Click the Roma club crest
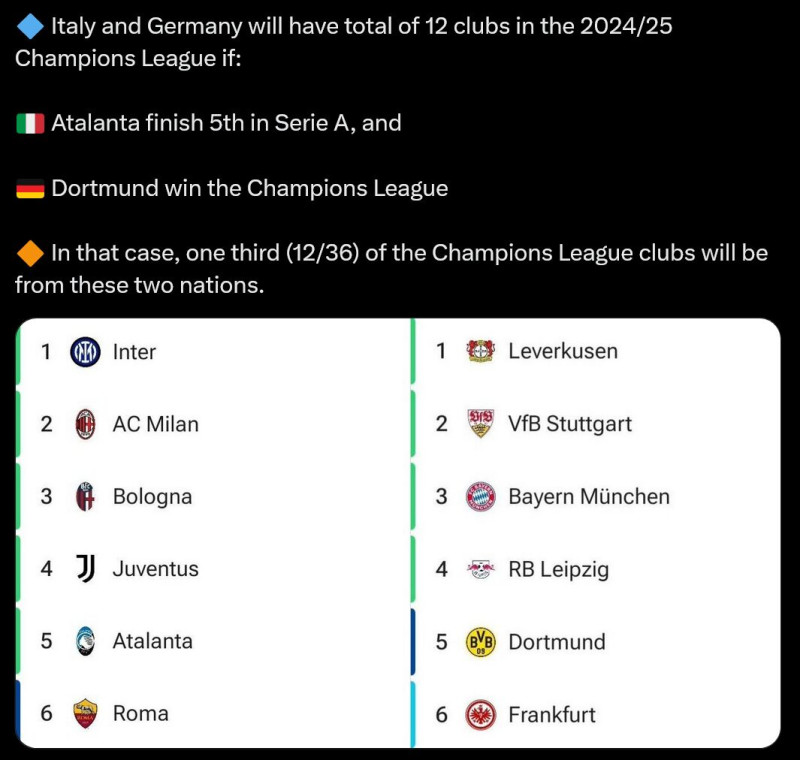 pos(85,713)
